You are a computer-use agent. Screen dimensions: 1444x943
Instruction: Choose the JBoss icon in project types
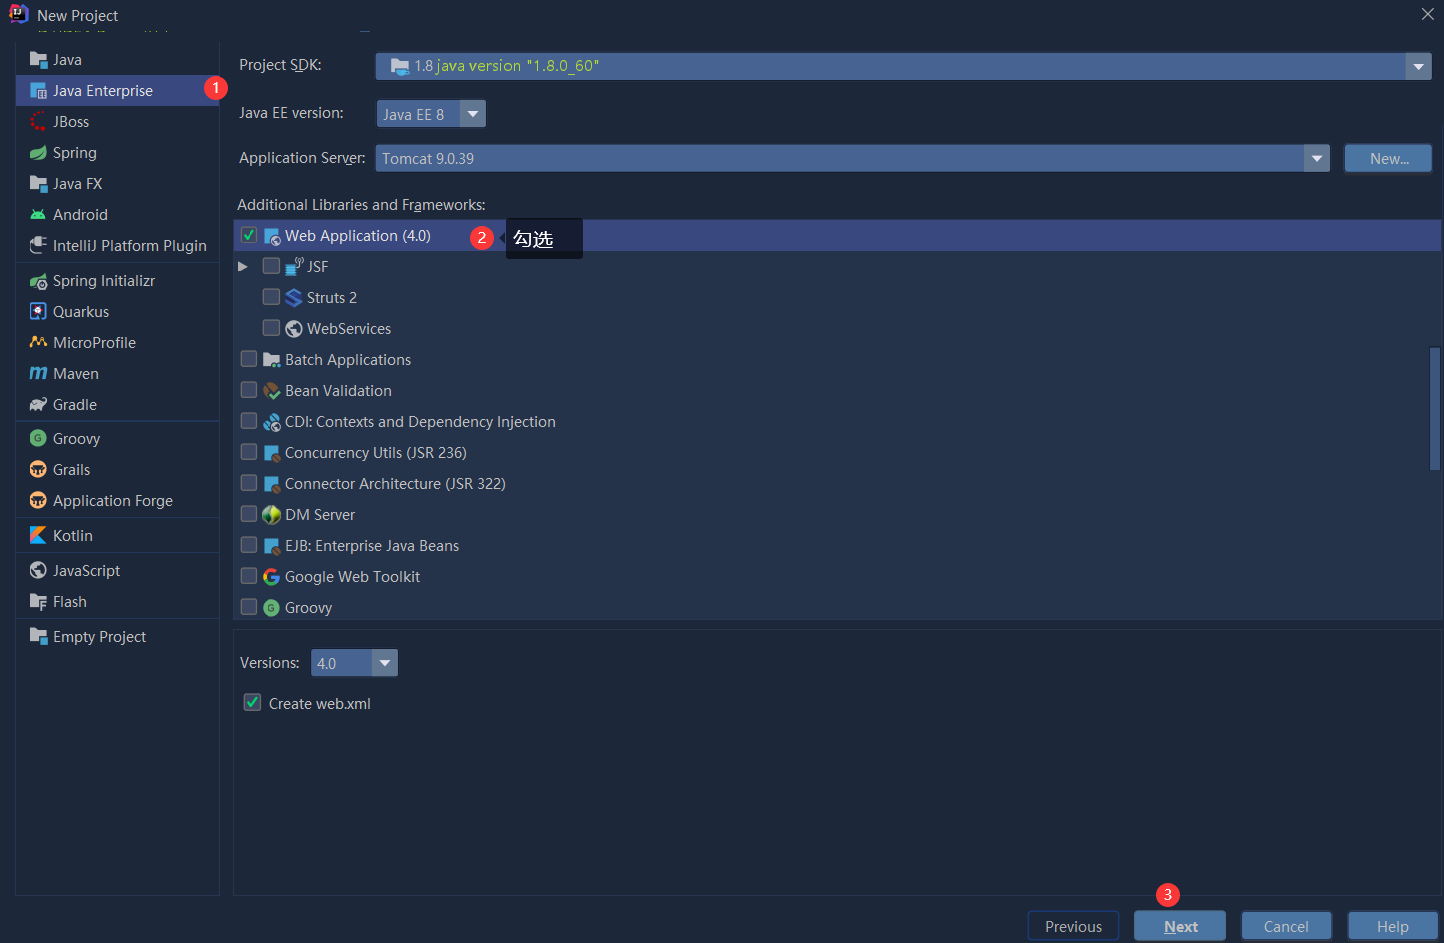tap(38, 122)
